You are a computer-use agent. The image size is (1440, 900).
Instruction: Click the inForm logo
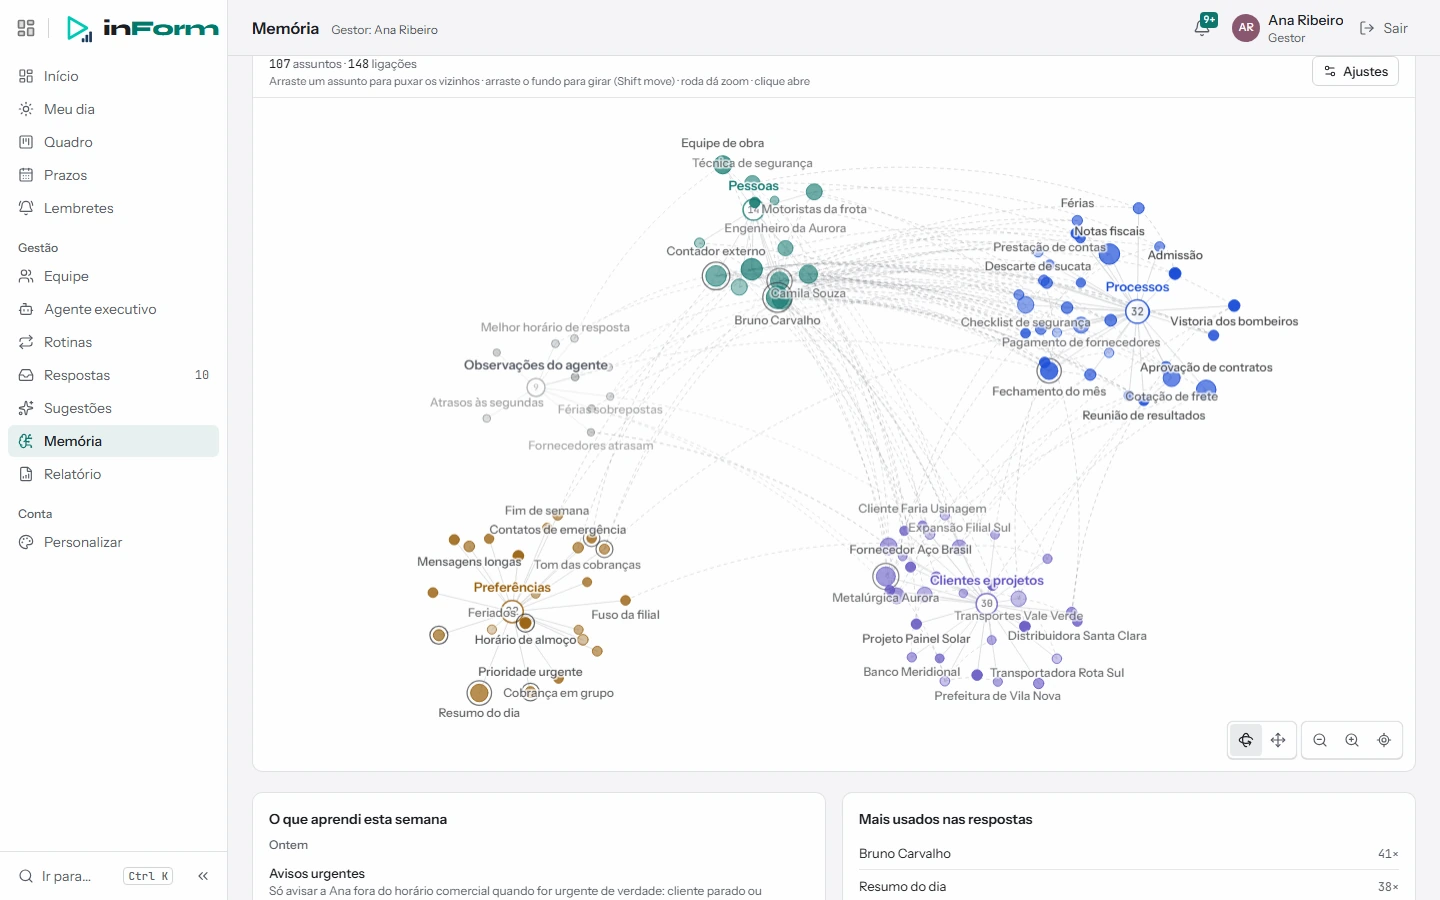point(142,28)
